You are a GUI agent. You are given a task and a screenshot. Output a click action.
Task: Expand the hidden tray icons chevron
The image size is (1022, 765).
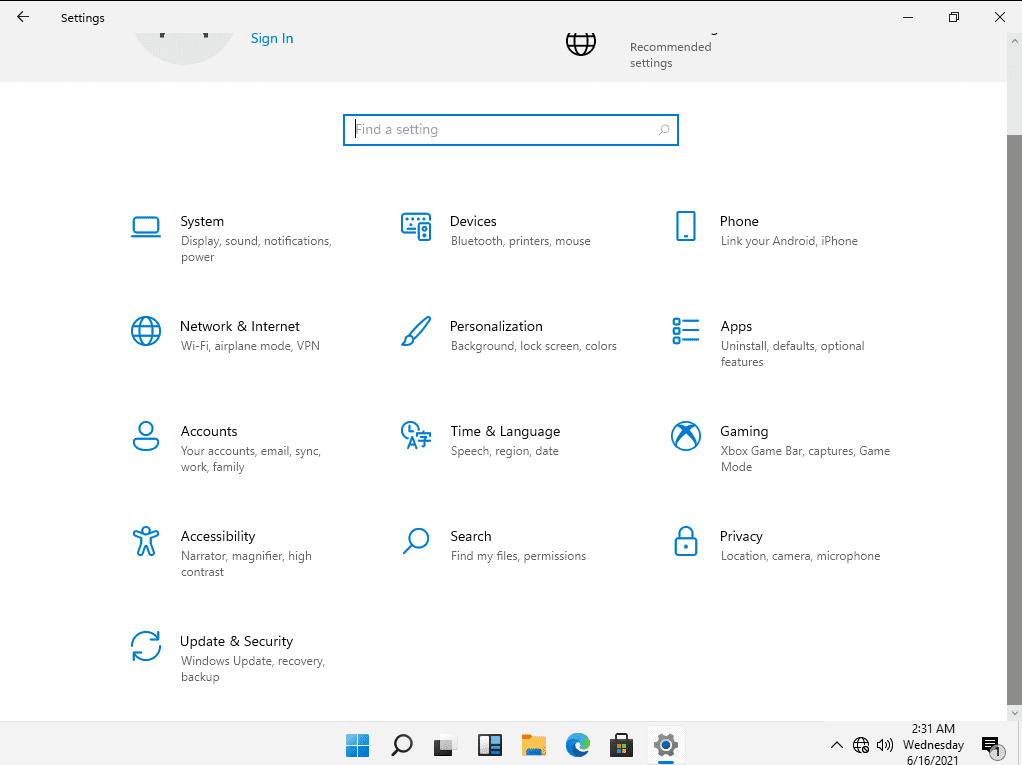tap(837, 745)
